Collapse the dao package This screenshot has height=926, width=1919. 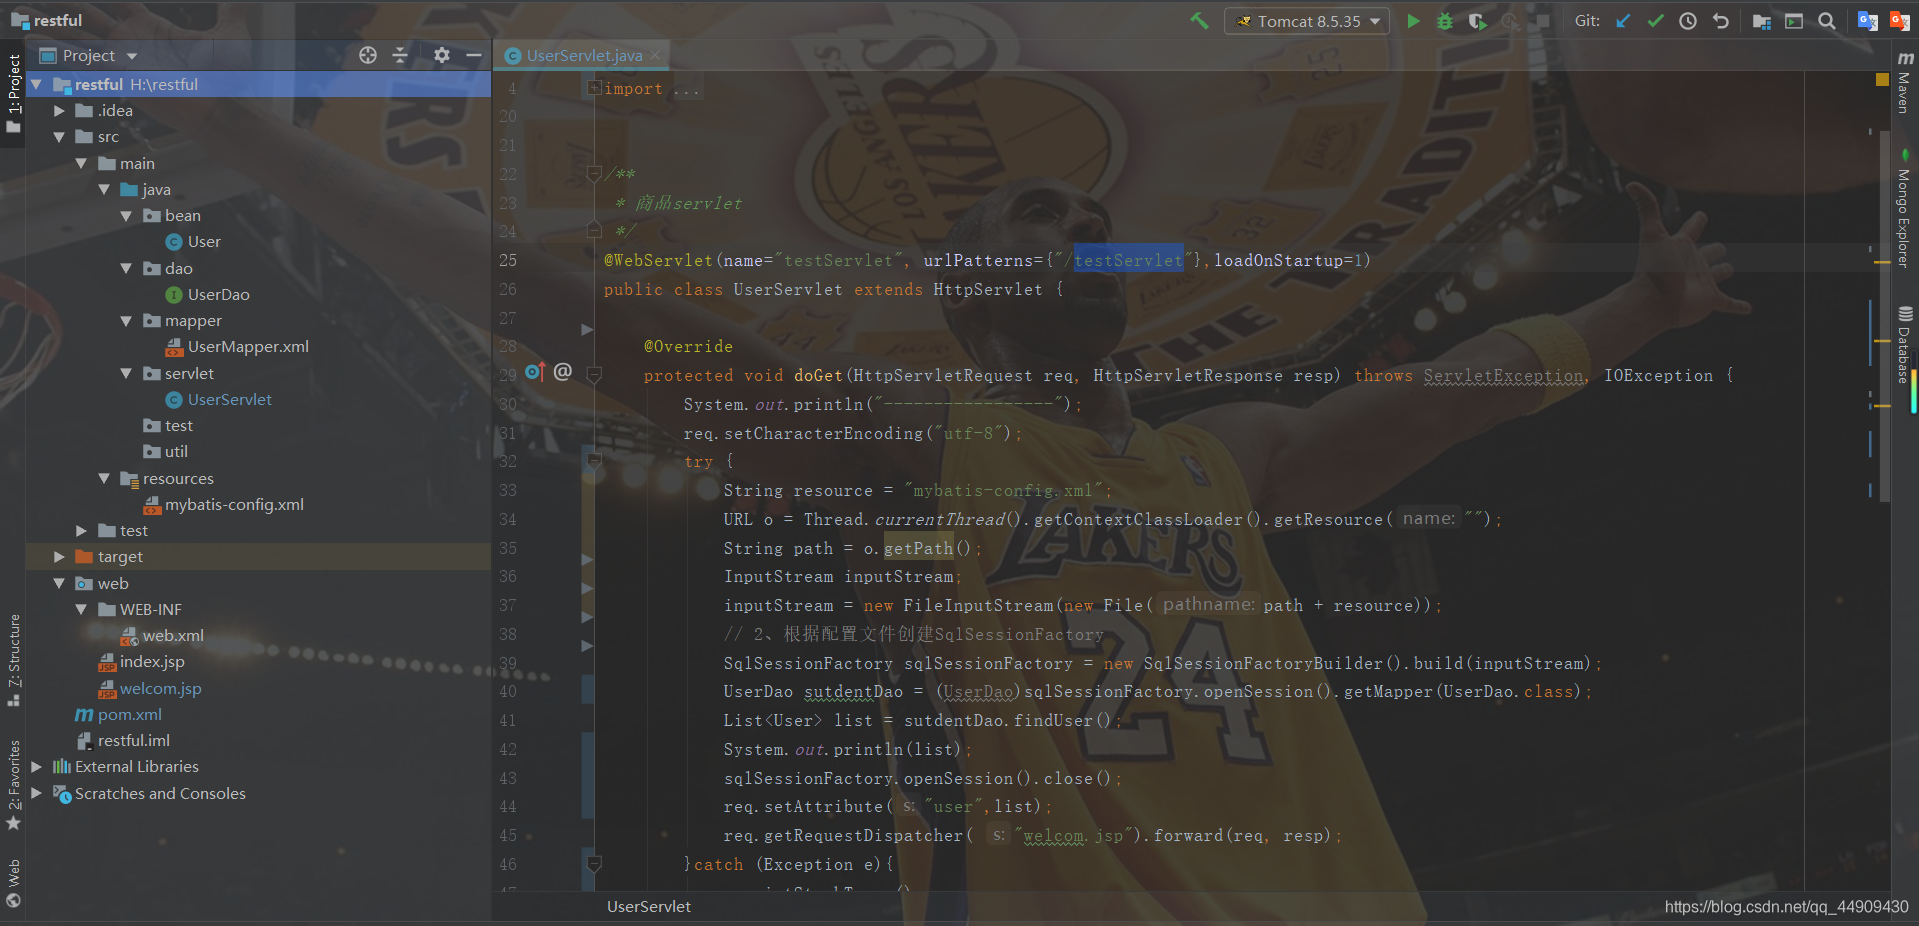[126, 268]
